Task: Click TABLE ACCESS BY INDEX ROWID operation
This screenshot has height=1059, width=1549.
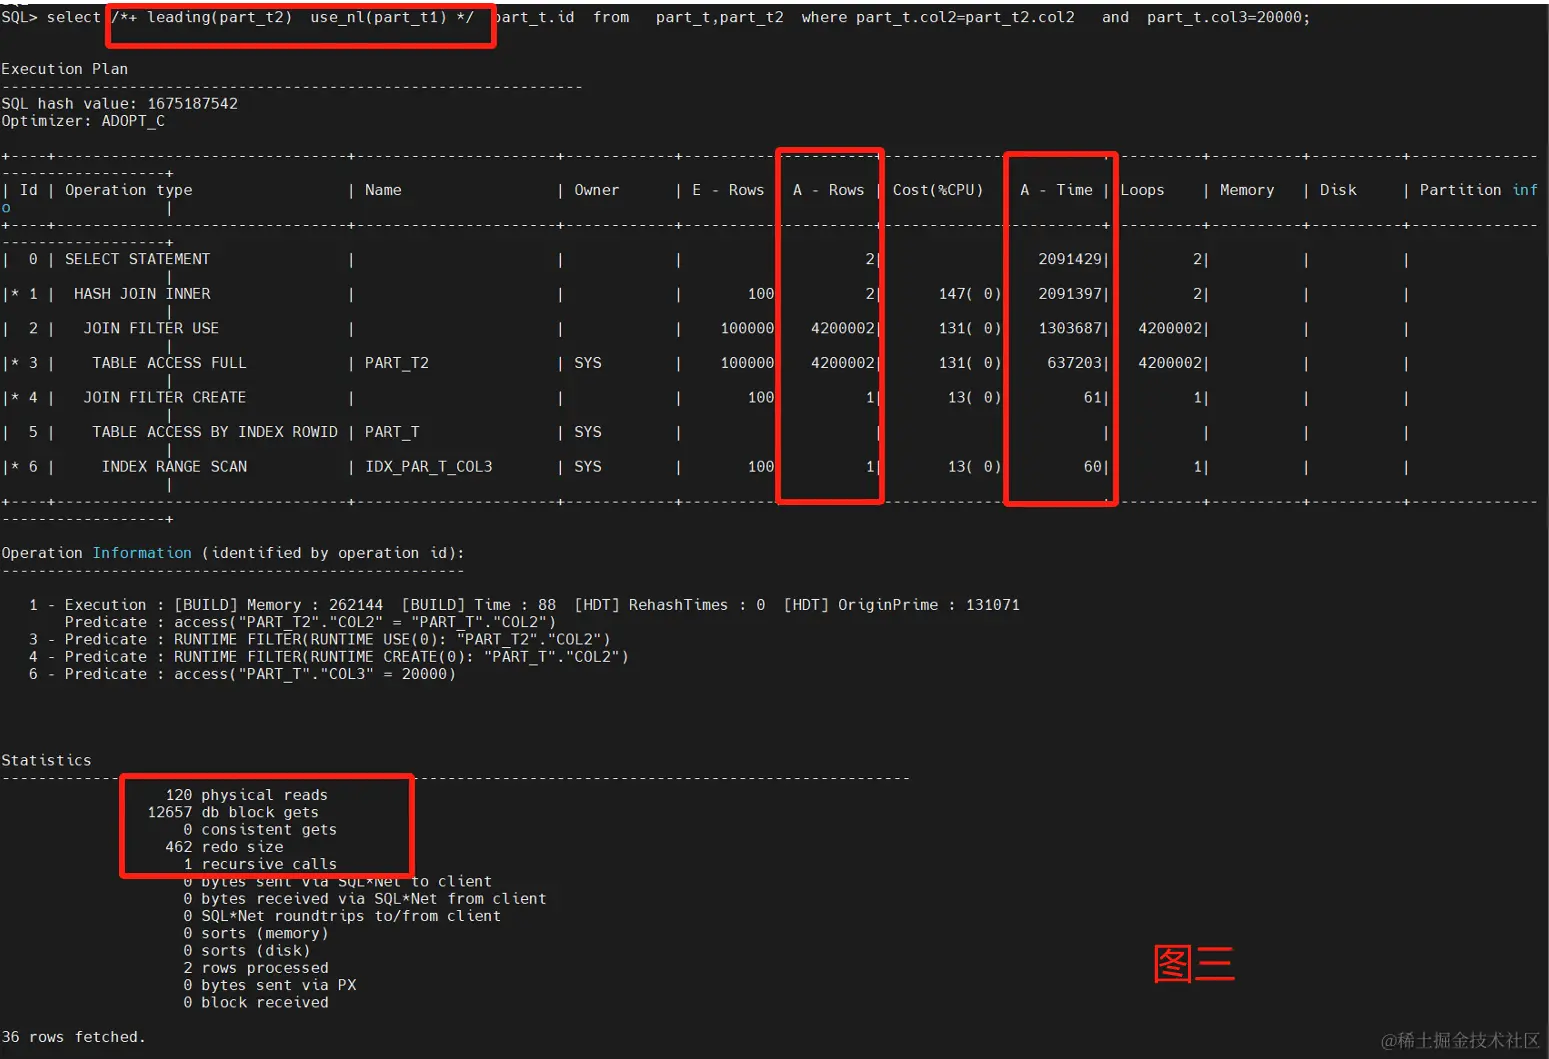Action: coord(215,432)
